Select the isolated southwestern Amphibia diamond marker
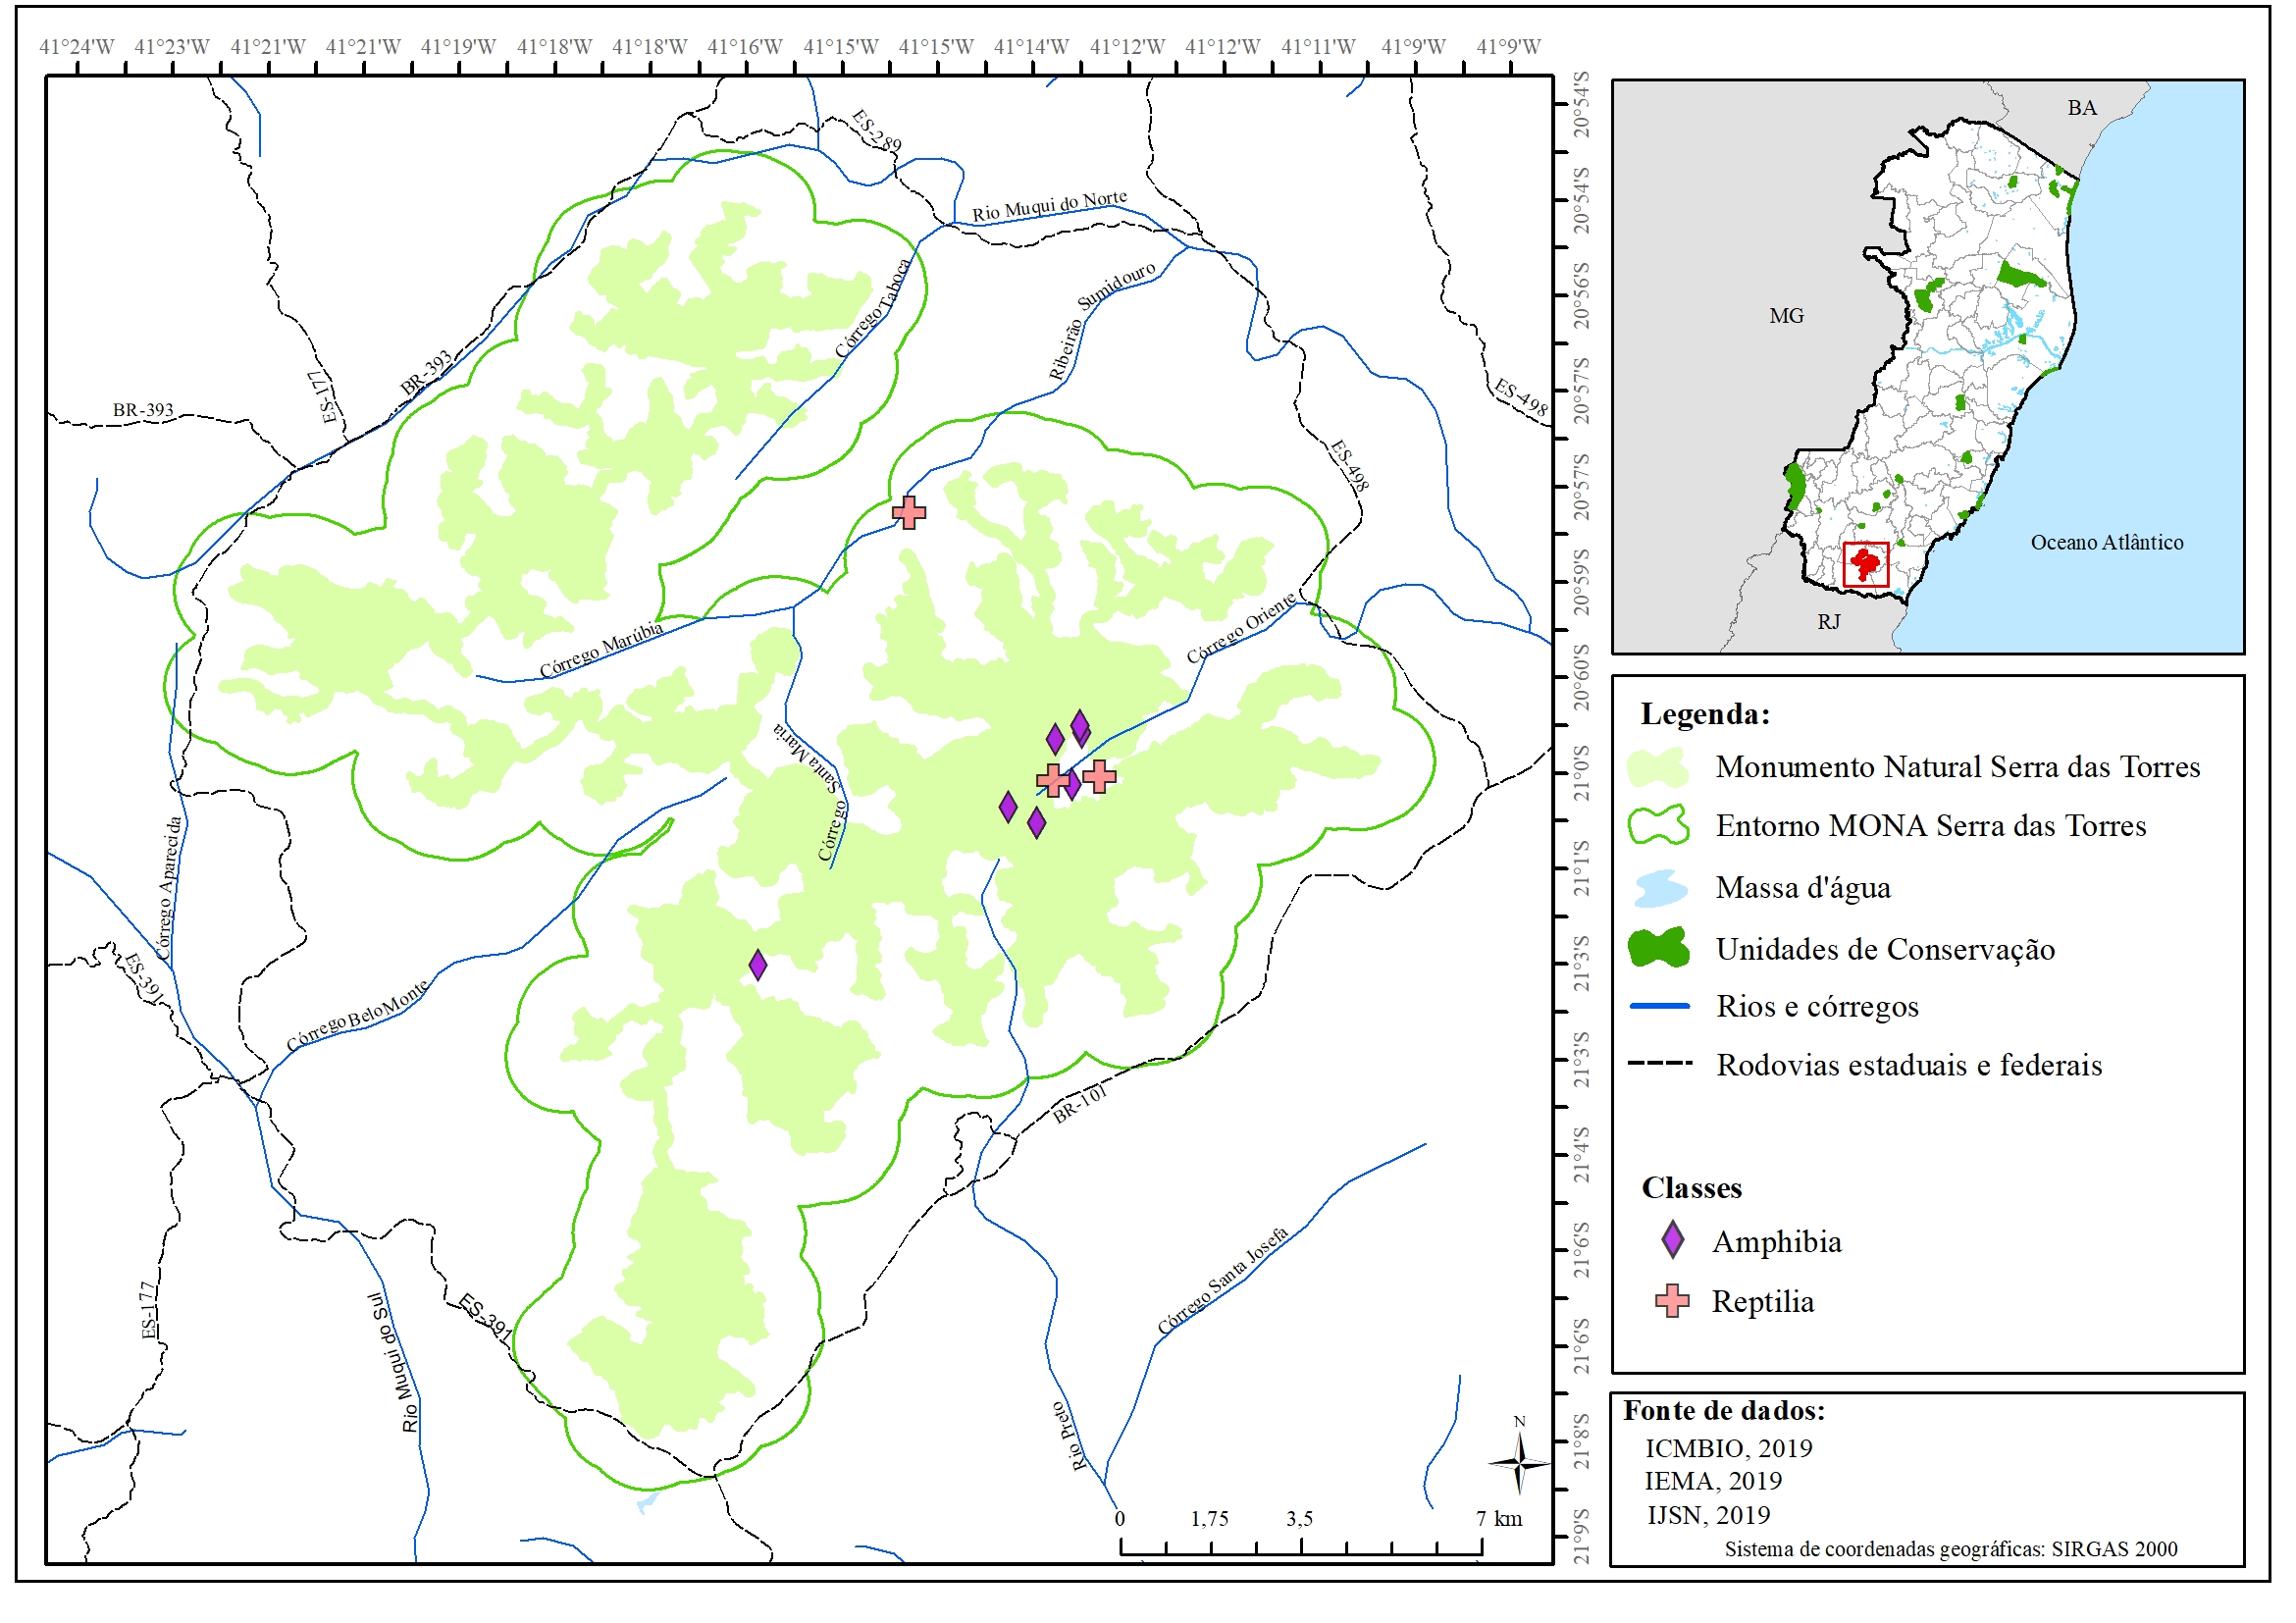Image resolution: width=2296 pixels, height=1623 pixels. (758, 964)
